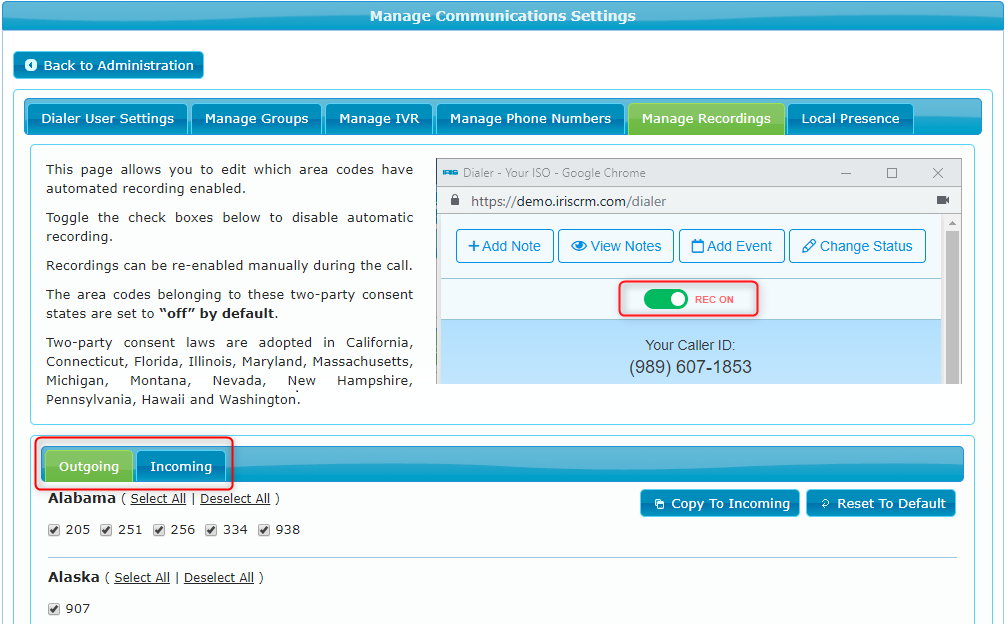Switch to the Manage Groups tab

point(256,118)
